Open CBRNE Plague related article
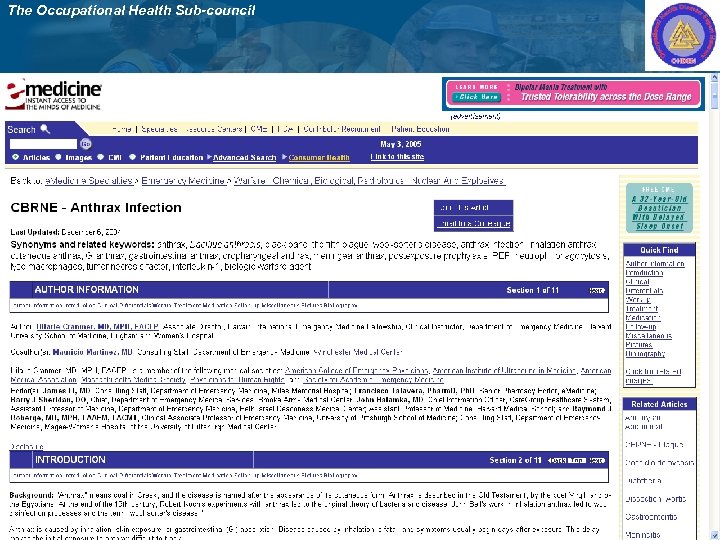 [x=654, y=444]
